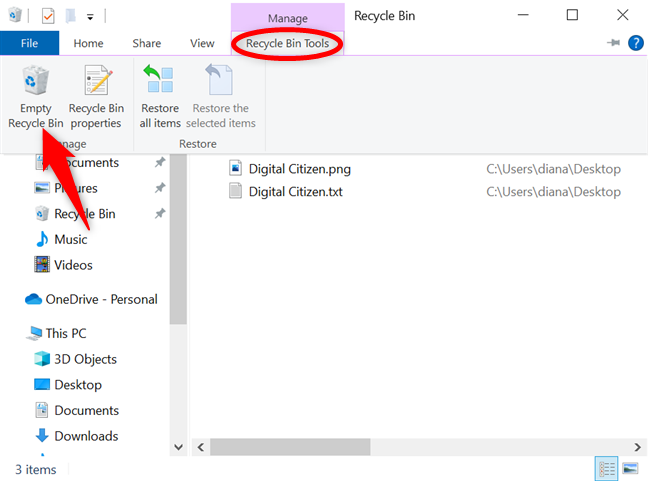648x481 pixels.
Task: Click the 3D Objects cube icon
Action: tap(42, 359)
